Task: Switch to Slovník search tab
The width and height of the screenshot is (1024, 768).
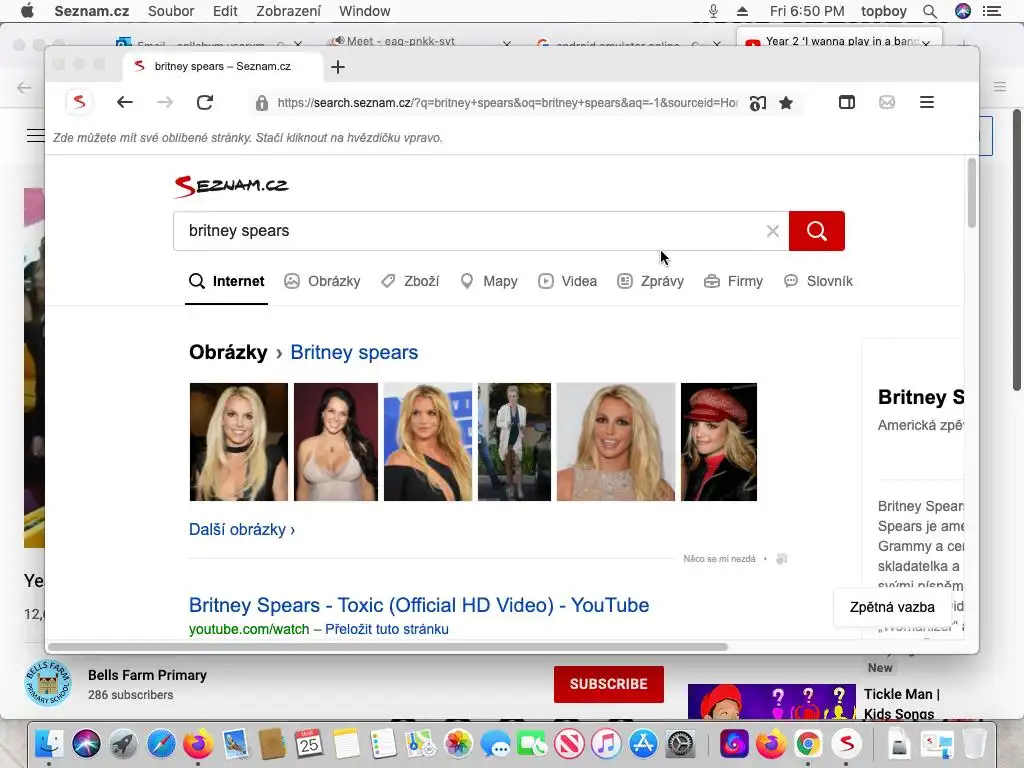Action: [x=818, y=281]
